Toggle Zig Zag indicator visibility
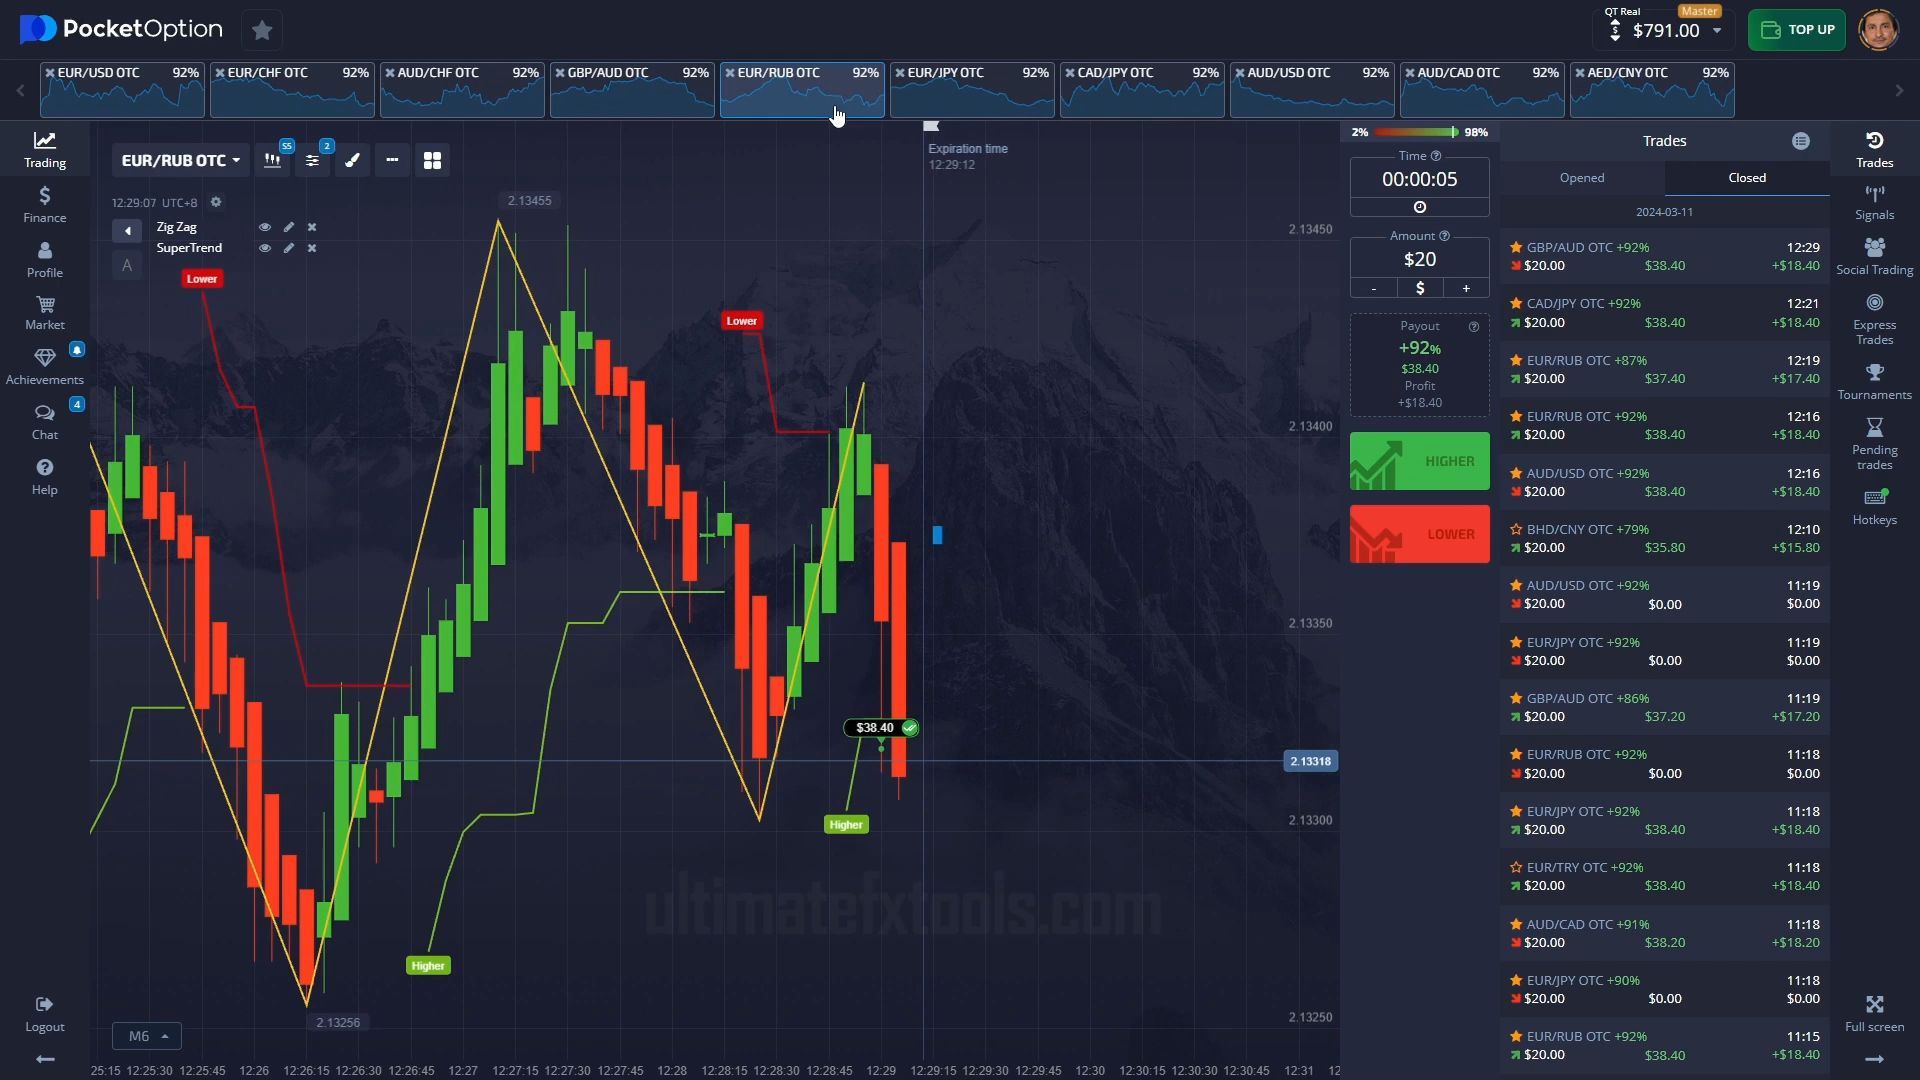The height and width of the screenshot is (1080, 1920). pos(265,227)
